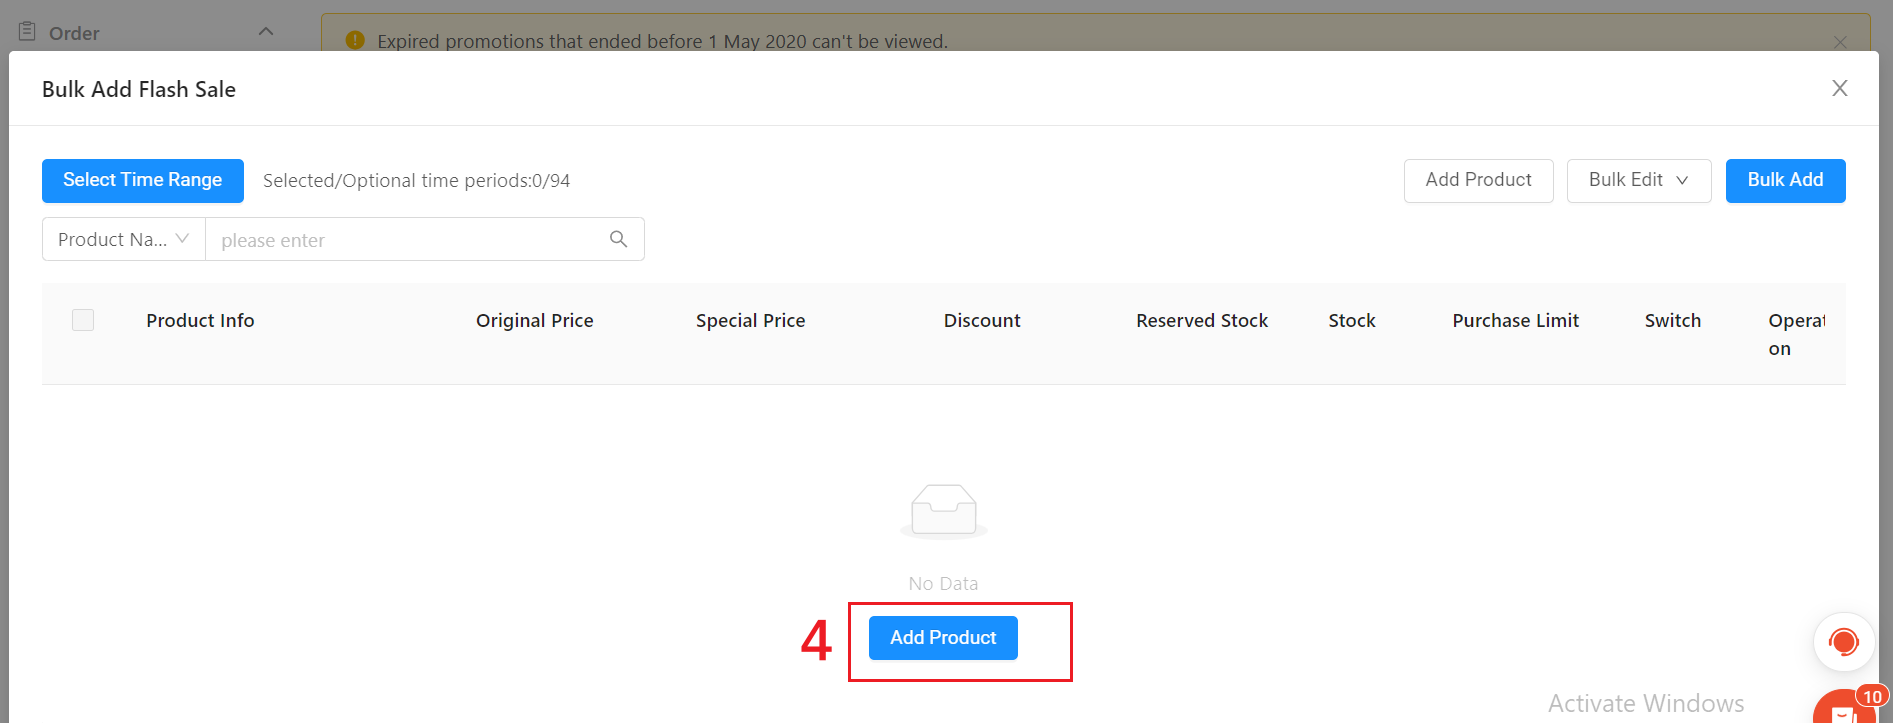This screenshot has height=723, width=1893.
Task: Click the warning icon in the expired promotions banner
Action: pyautogui.click(x=354, y=40)
